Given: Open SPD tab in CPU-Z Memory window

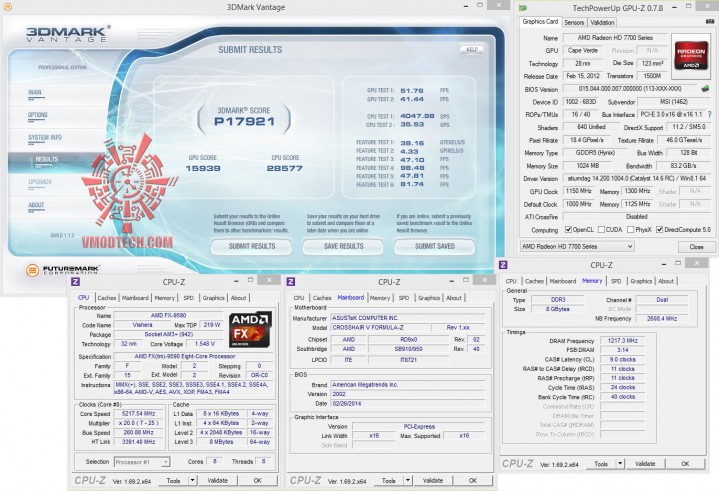Looking at the screenshot, I should [x=616, y=281].
